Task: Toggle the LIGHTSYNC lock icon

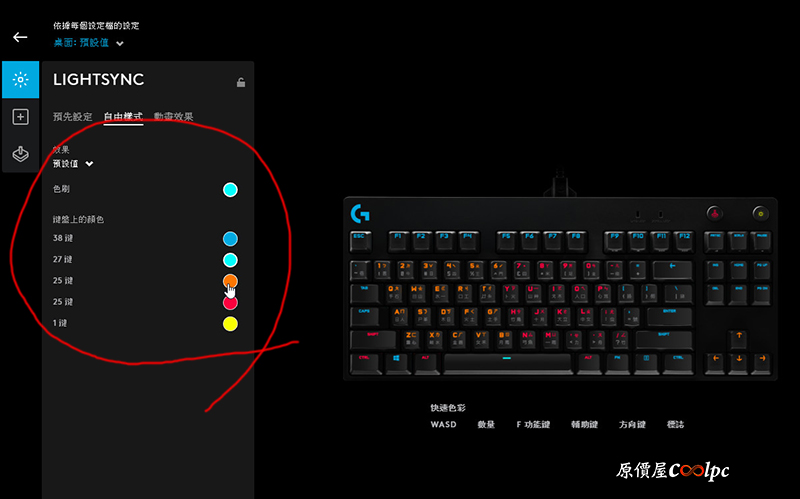Action: coord(241,82)
